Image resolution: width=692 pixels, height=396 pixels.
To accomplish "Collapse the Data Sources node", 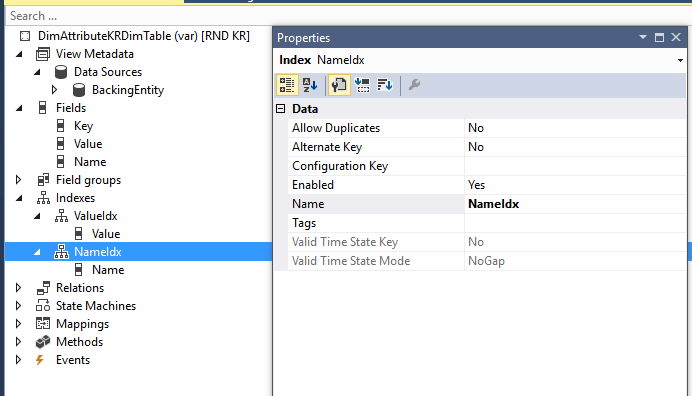I will click(x=37, y=72).
